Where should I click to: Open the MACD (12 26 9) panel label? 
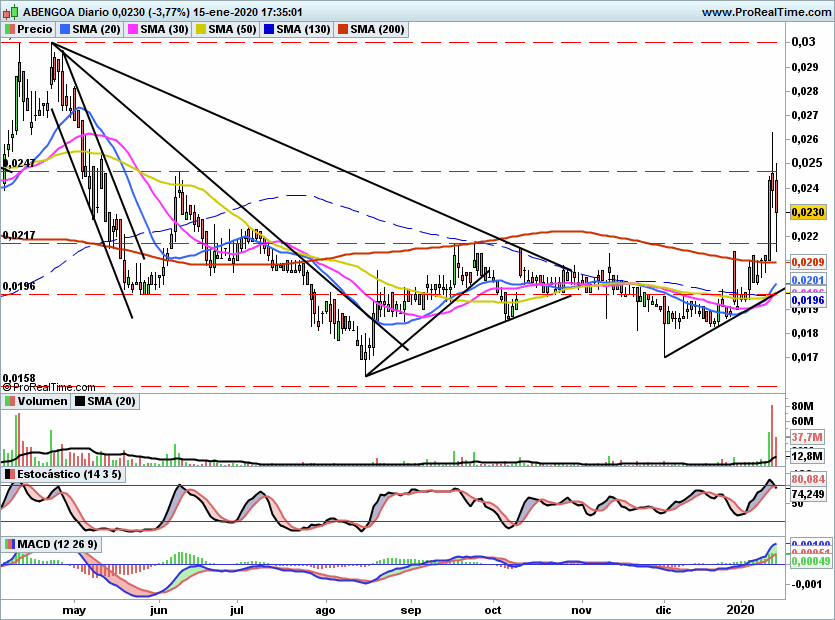click(58, 544)
